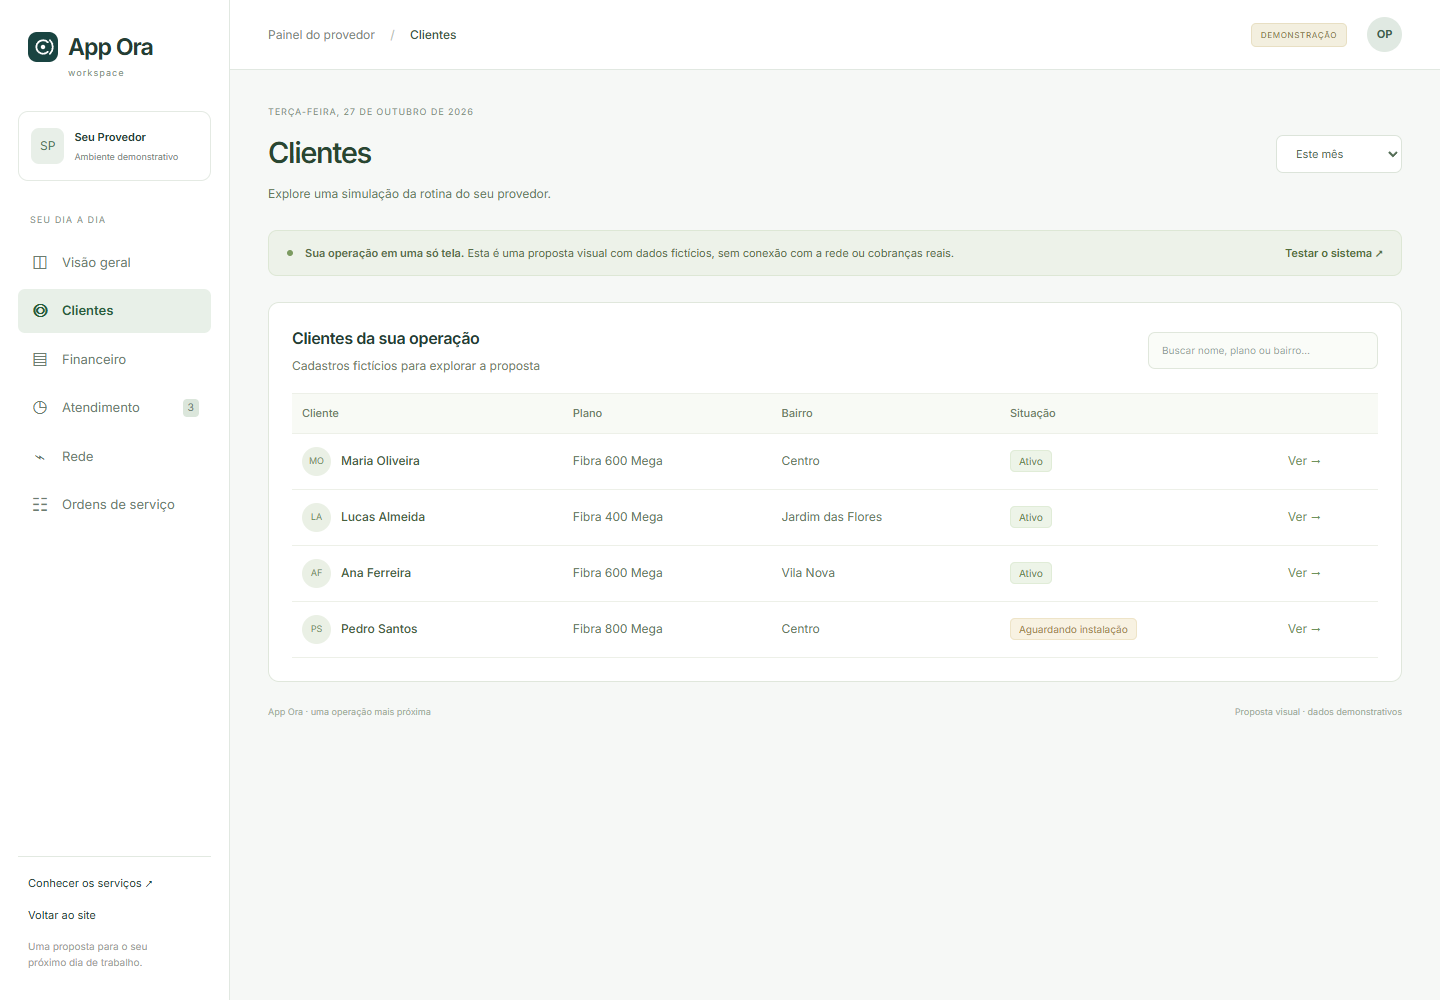Click the Visão geral sidebar icon
Viewport: 1440px width, 1000px height.
(40, 263)
